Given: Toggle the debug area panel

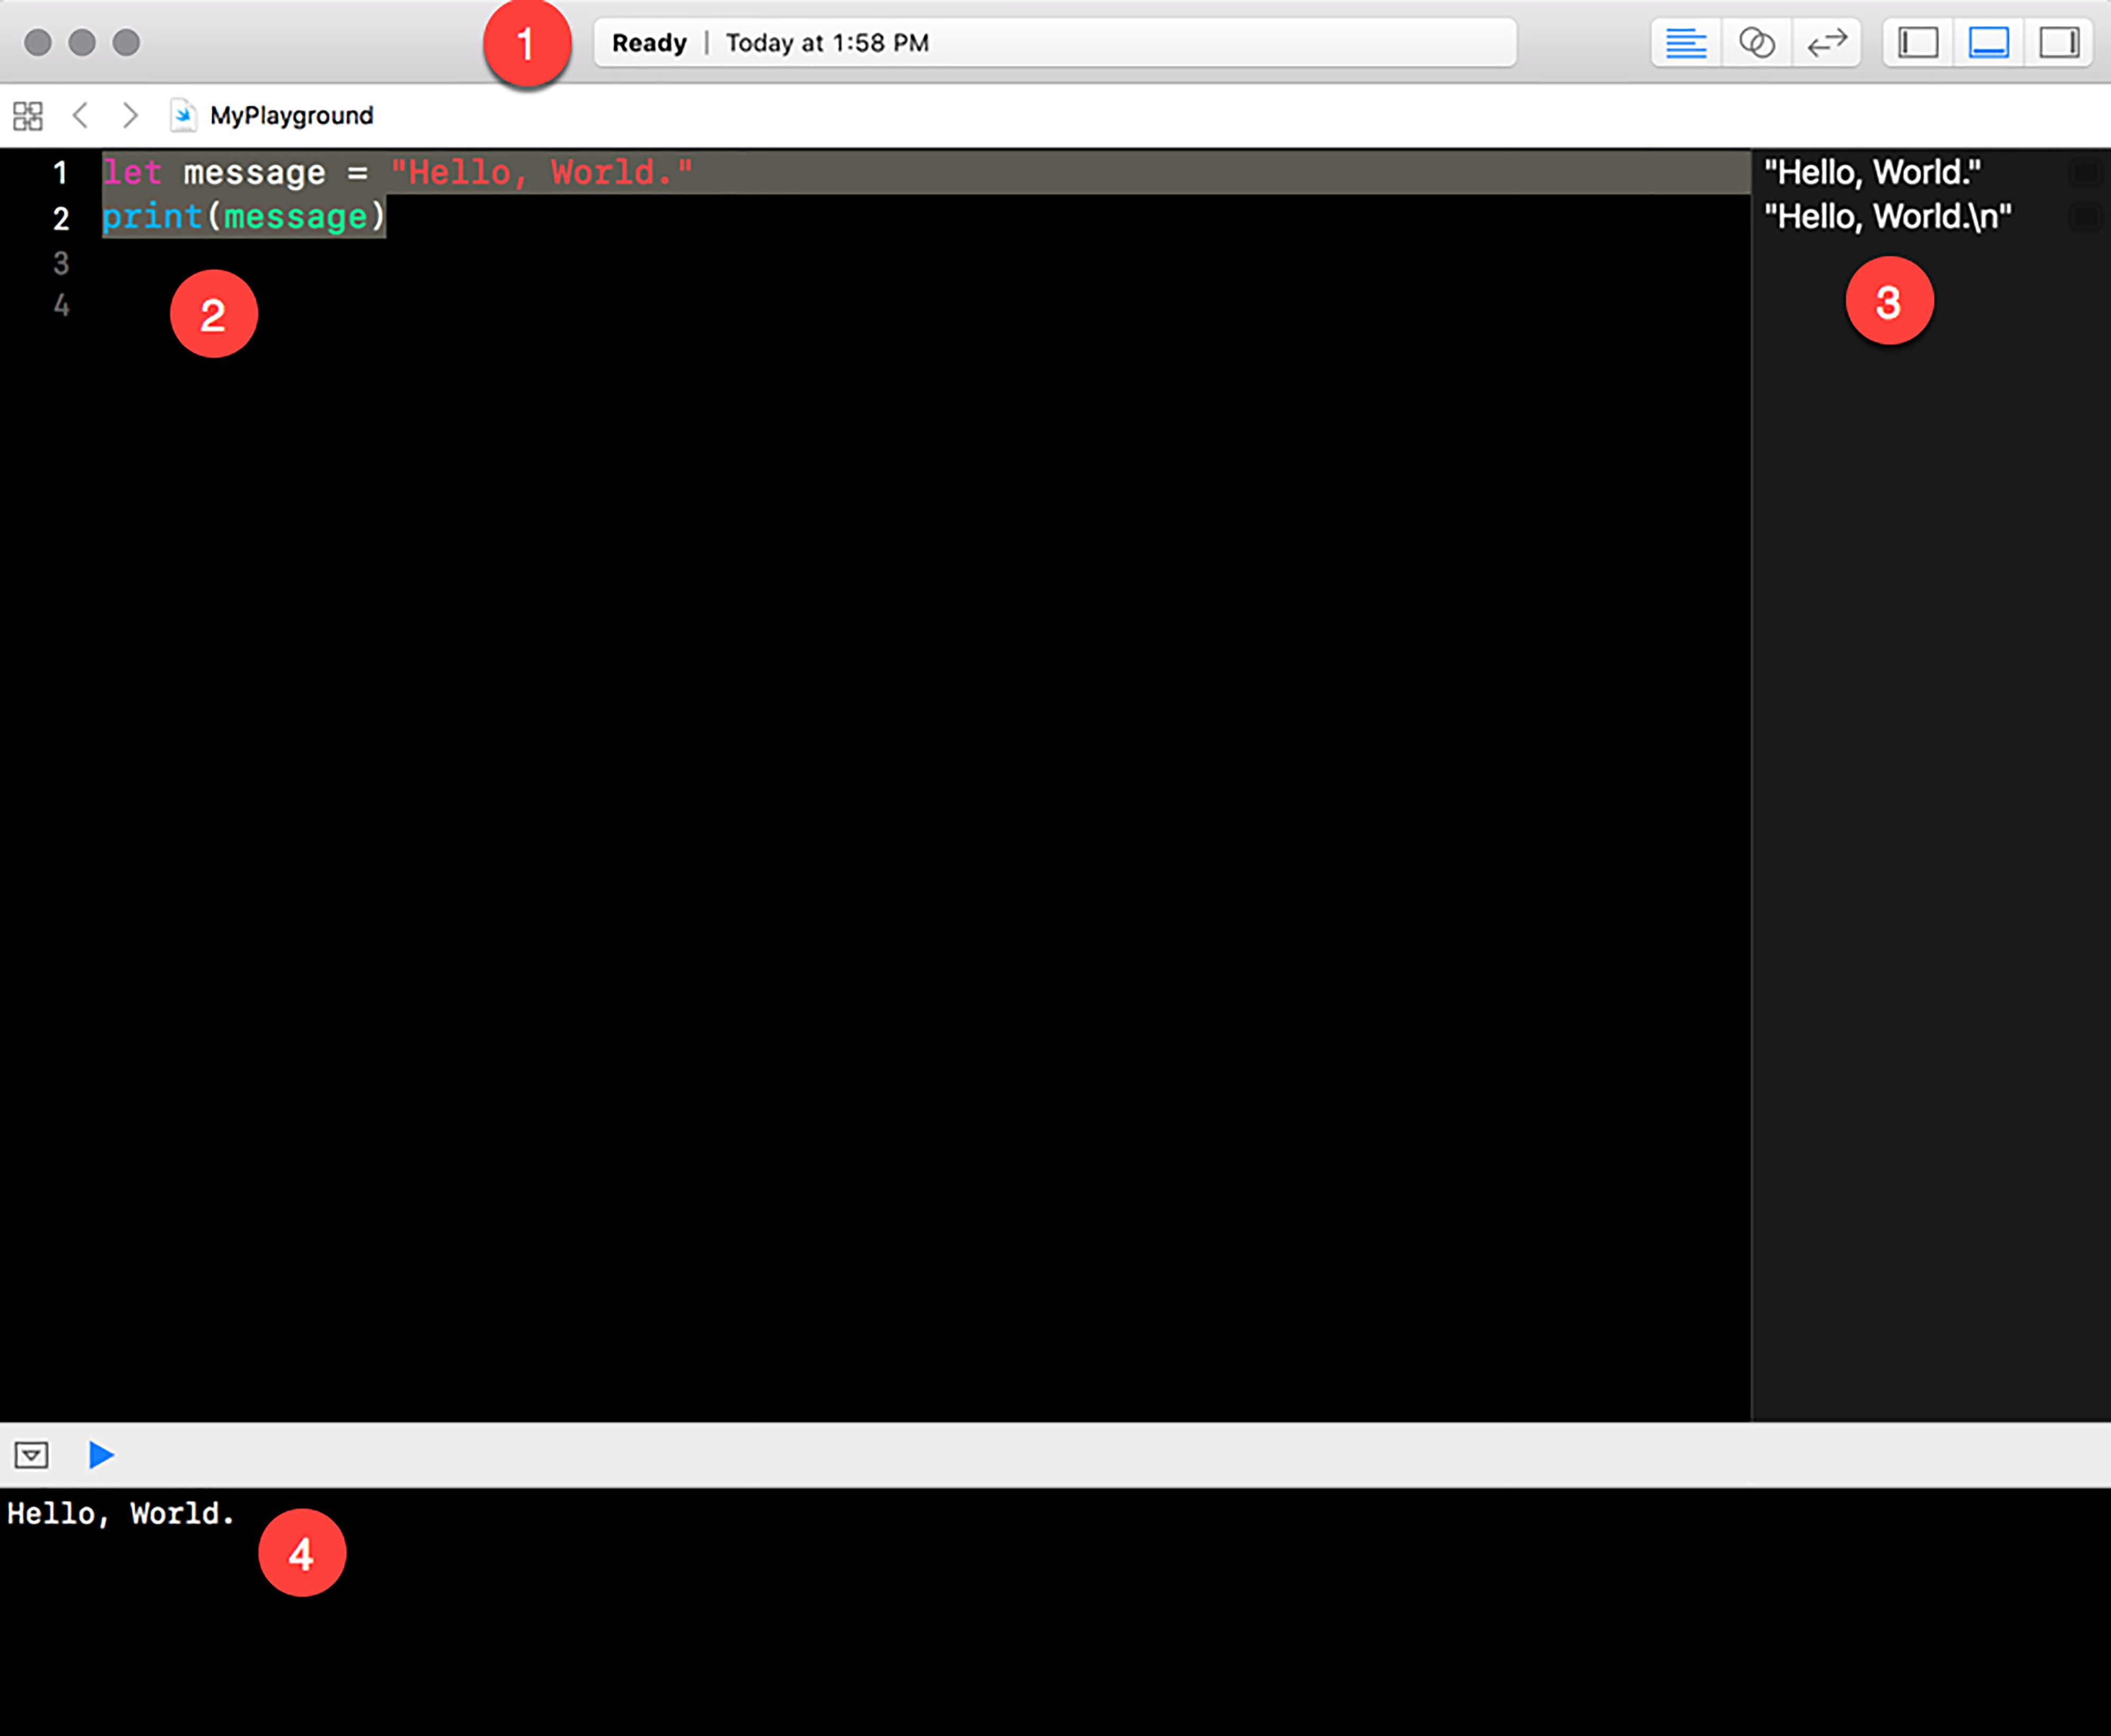Looking at the screenshot, I should (x=1989, y=43).
